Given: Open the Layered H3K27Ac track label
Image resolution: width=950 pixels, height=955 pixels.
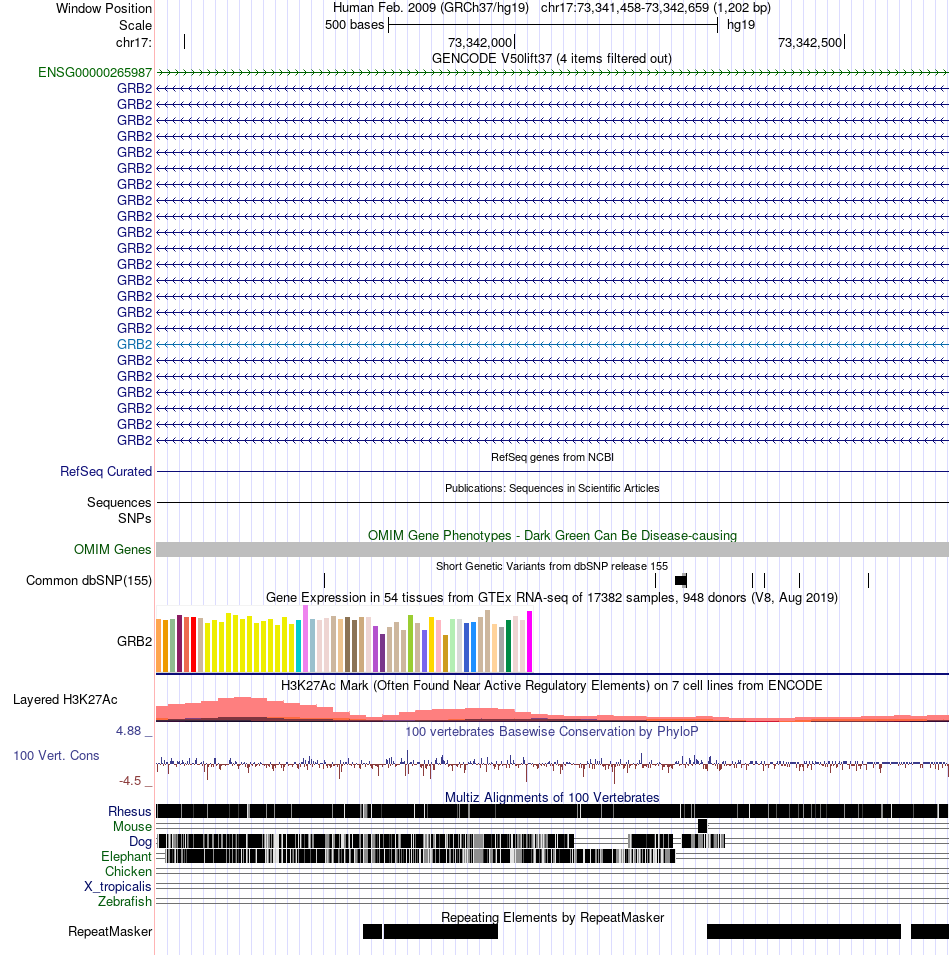Looking at the screenshot, I should coord(65,699).
